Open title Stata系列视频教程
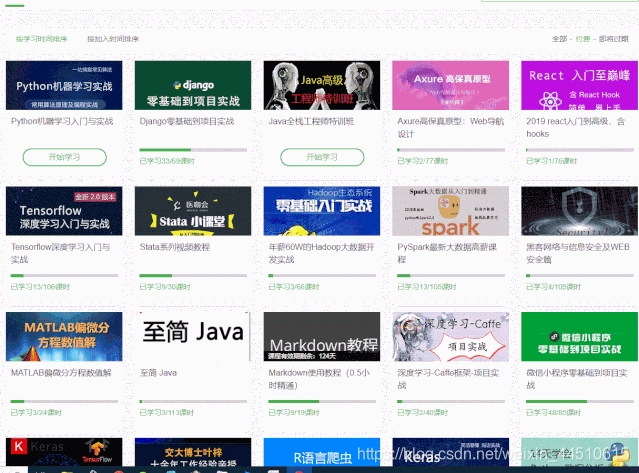The width and height of the screenshot is (639, 473). click(x=174, y=247)
